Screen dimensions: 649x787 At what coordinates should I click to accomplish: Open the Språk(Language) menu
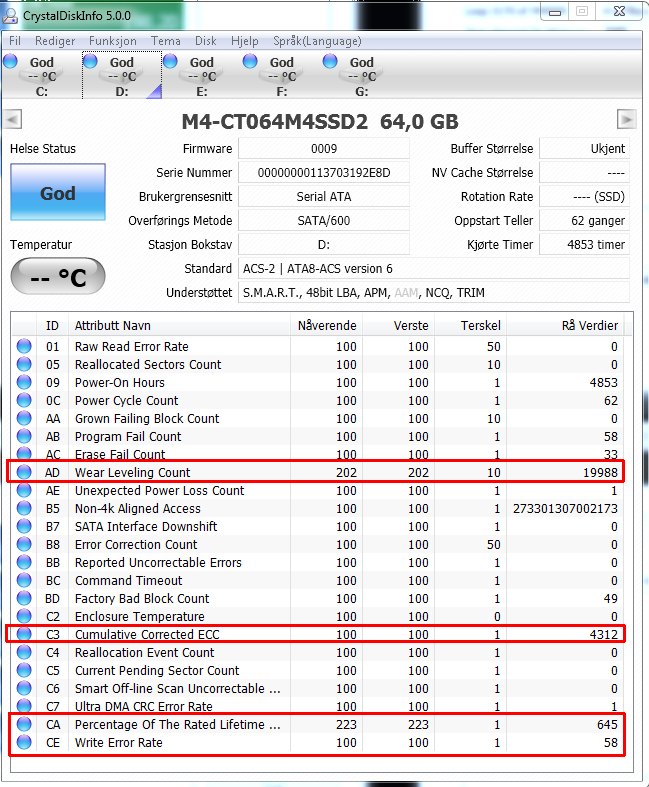pyautogui.click(x=317, y=41)
